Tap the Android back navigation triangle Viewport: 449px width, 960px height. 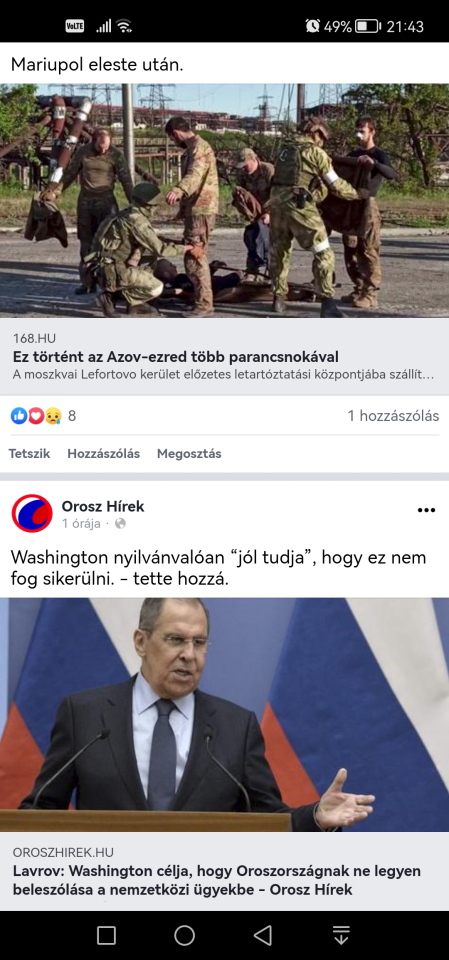pos(263,935)
